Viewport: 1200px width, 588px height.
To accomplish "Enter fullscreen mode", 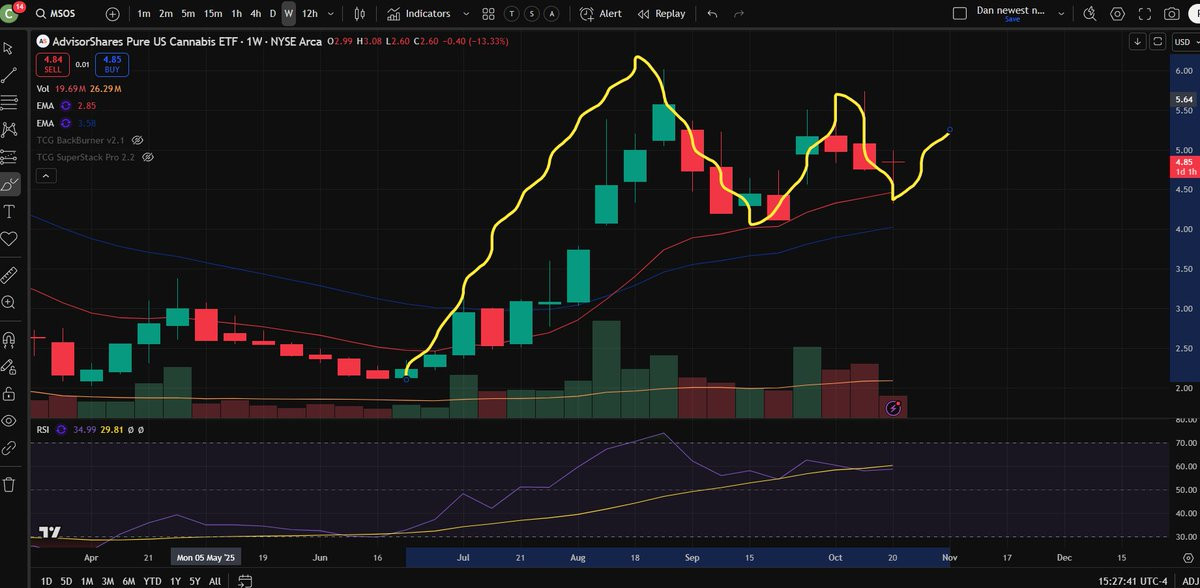I will pos(1145,14).
